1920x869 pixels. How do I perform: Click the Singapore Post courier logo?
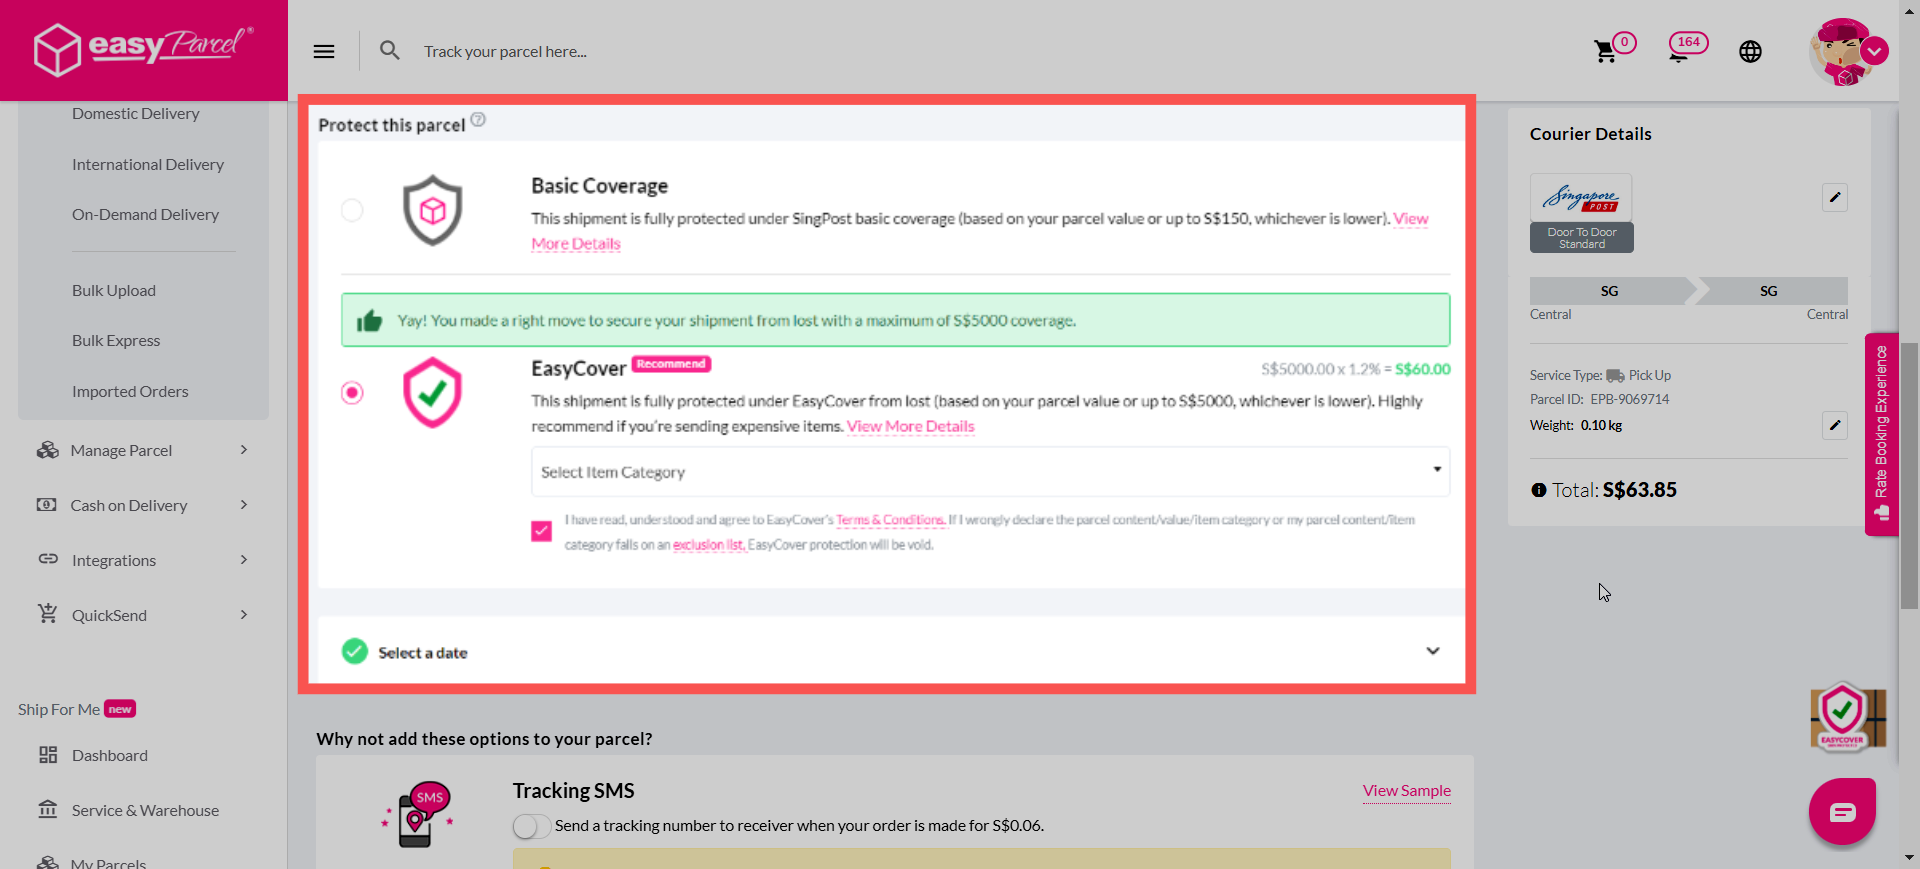coord(1581,198)
